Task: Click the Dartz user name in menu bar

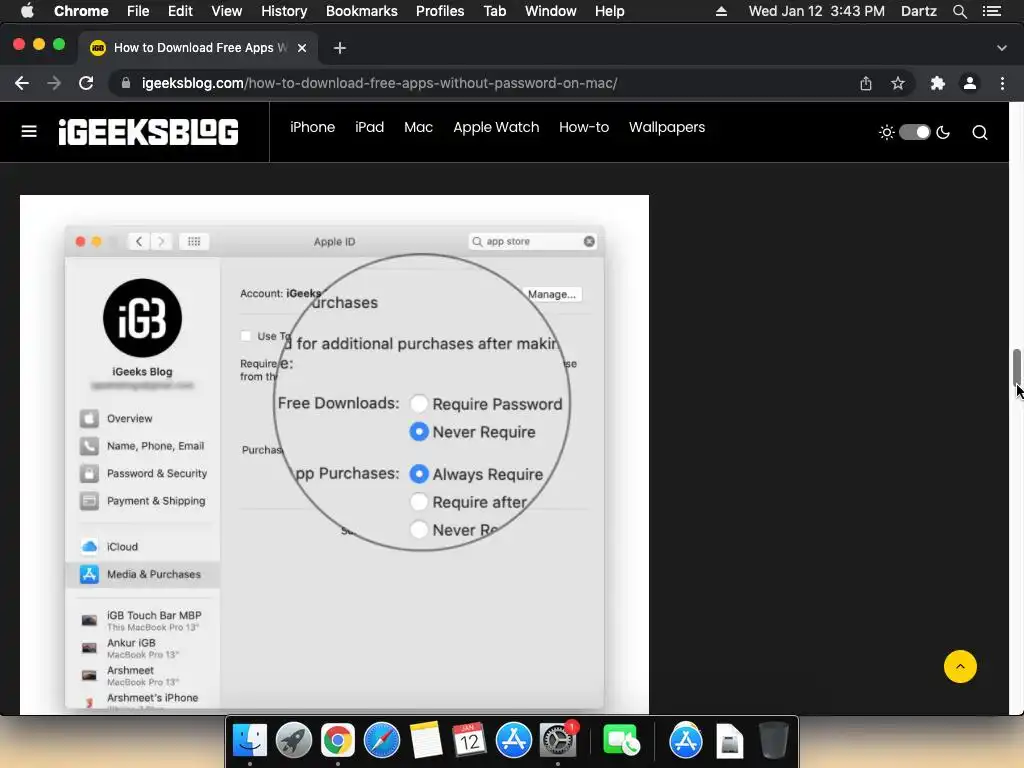Action: [x=918, y=11]
